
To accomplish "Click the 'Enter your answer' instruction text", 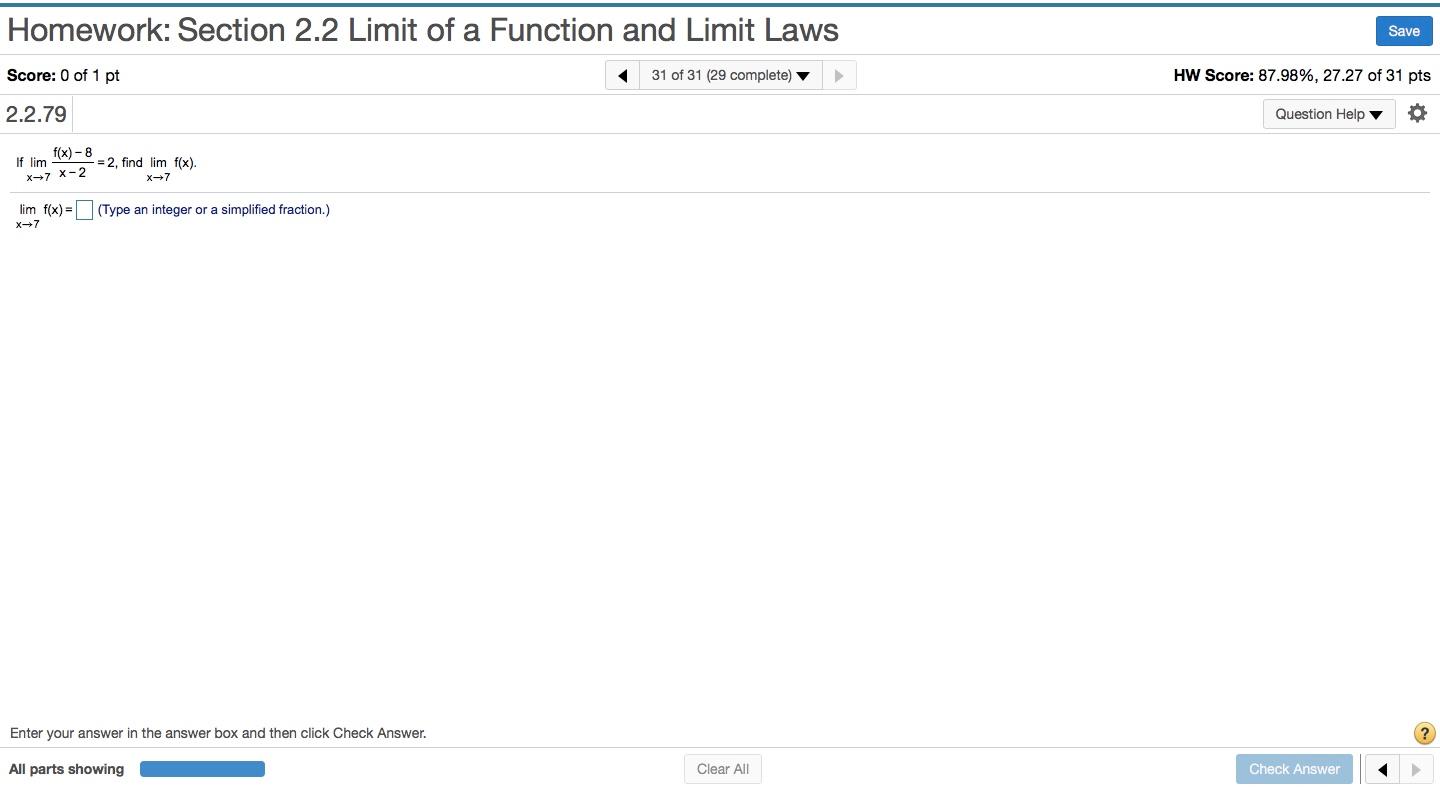I will coord(218,733).
